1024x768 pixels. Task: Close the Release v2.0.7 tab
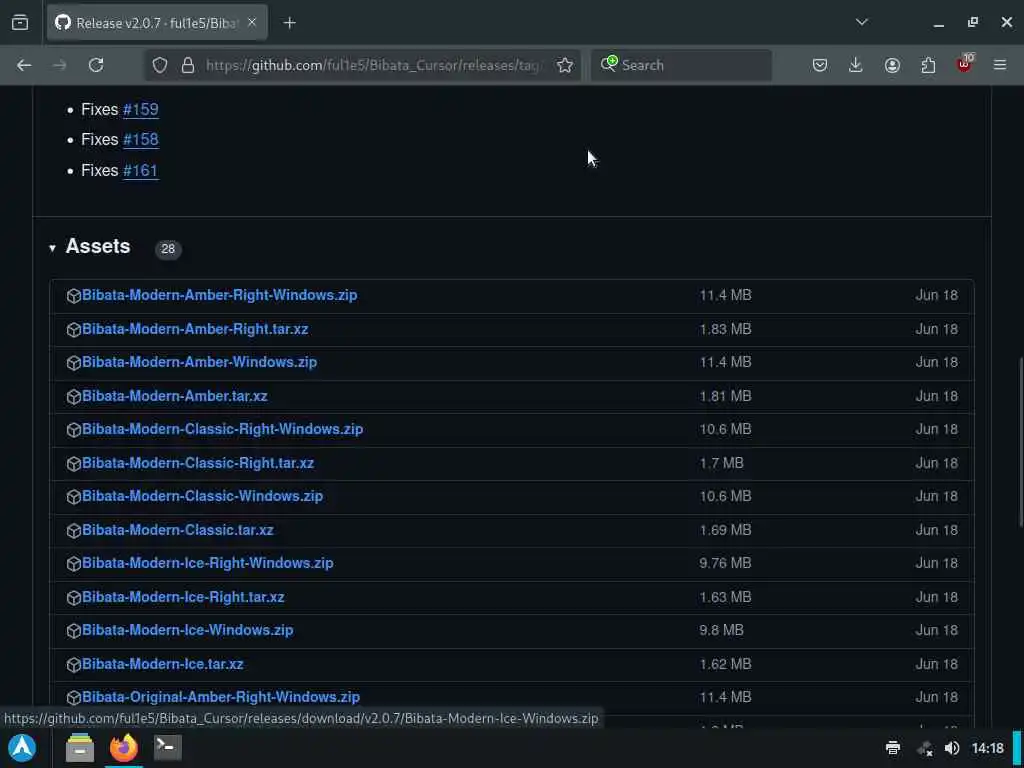click(x=252, y=22)
